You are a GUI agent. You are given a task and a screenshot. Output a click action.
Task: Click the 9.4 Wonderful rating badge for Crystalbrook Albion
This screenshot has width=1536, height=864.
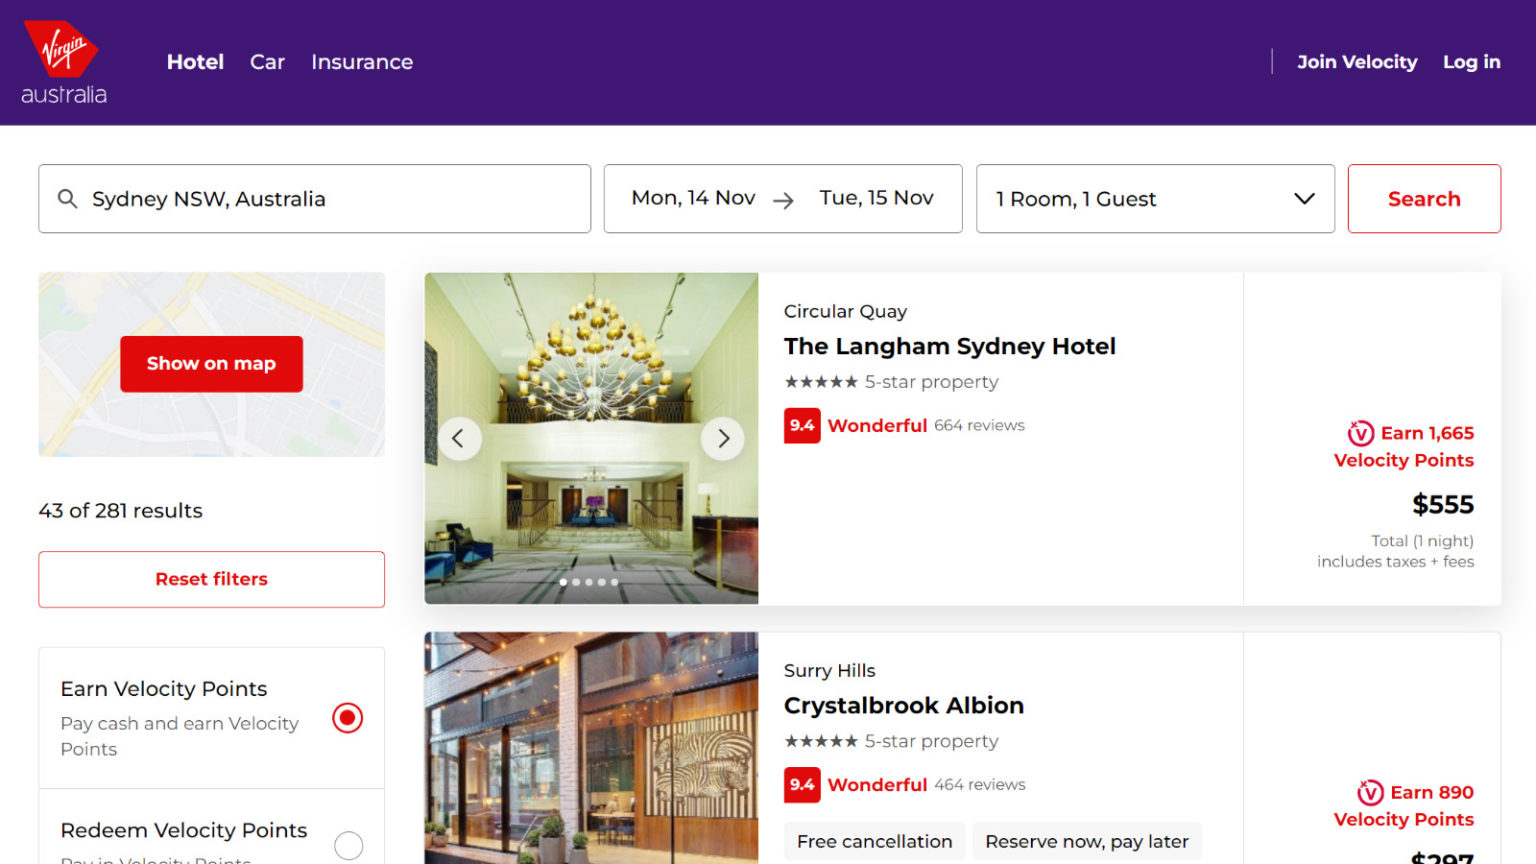click(x=801, y=784)
